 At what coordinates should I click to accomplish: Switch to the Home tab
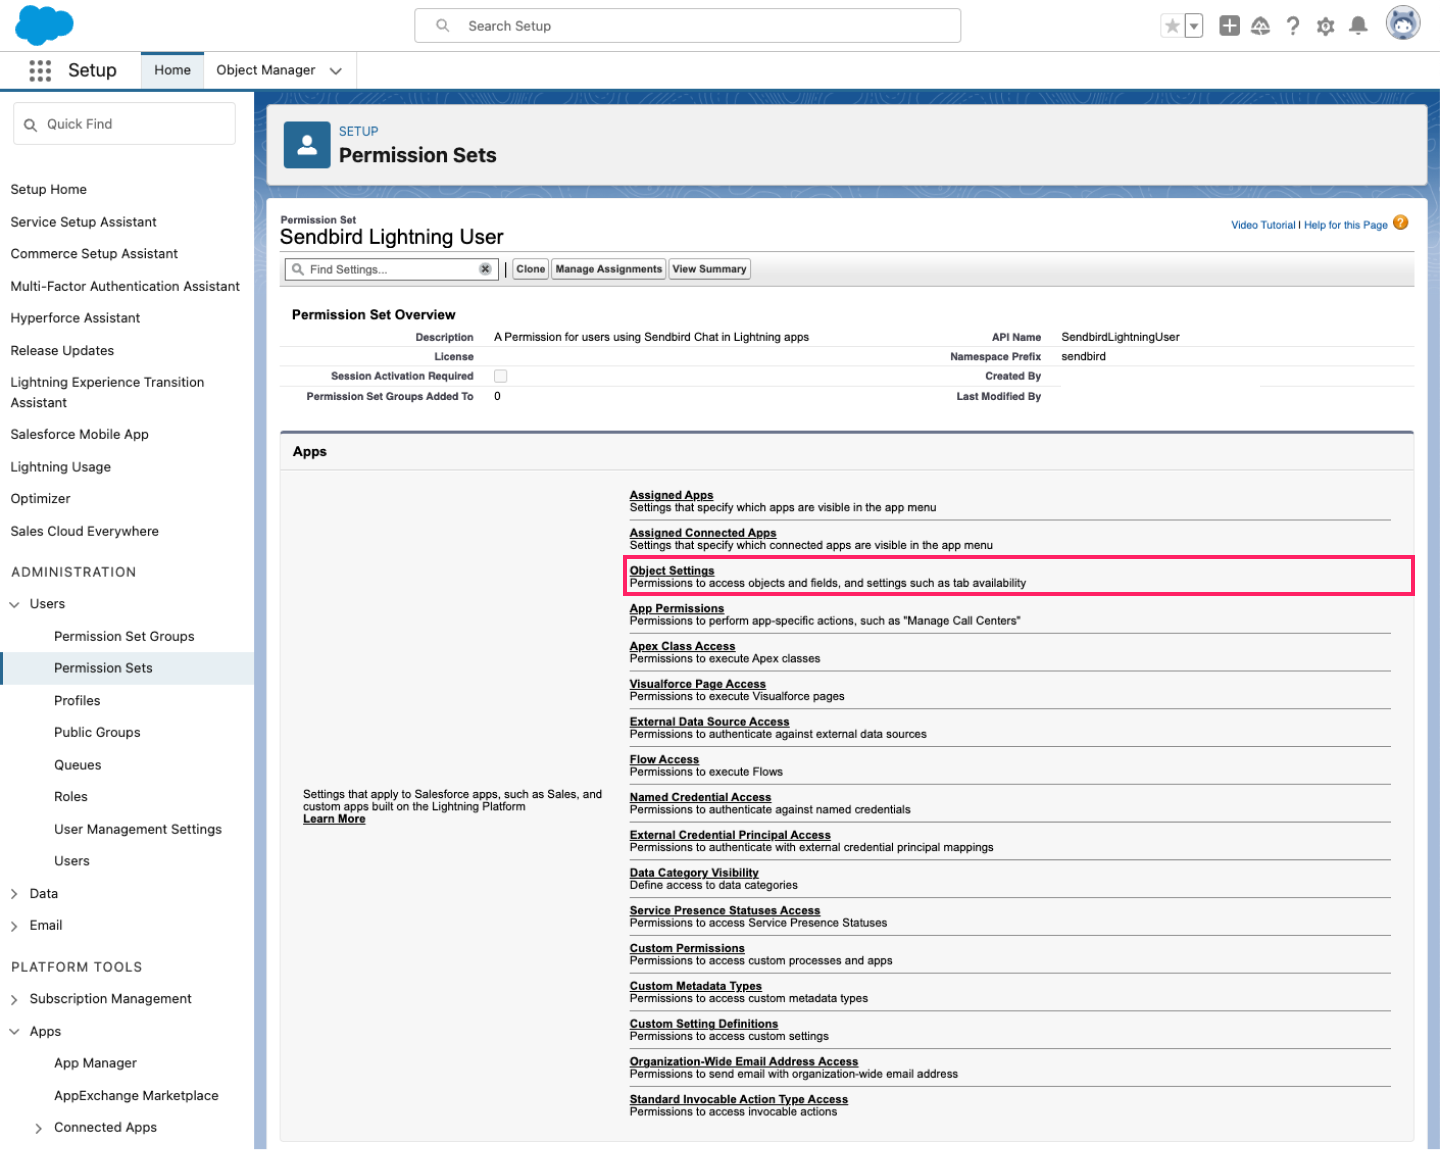pyautogui.click(x=172, y=70)
